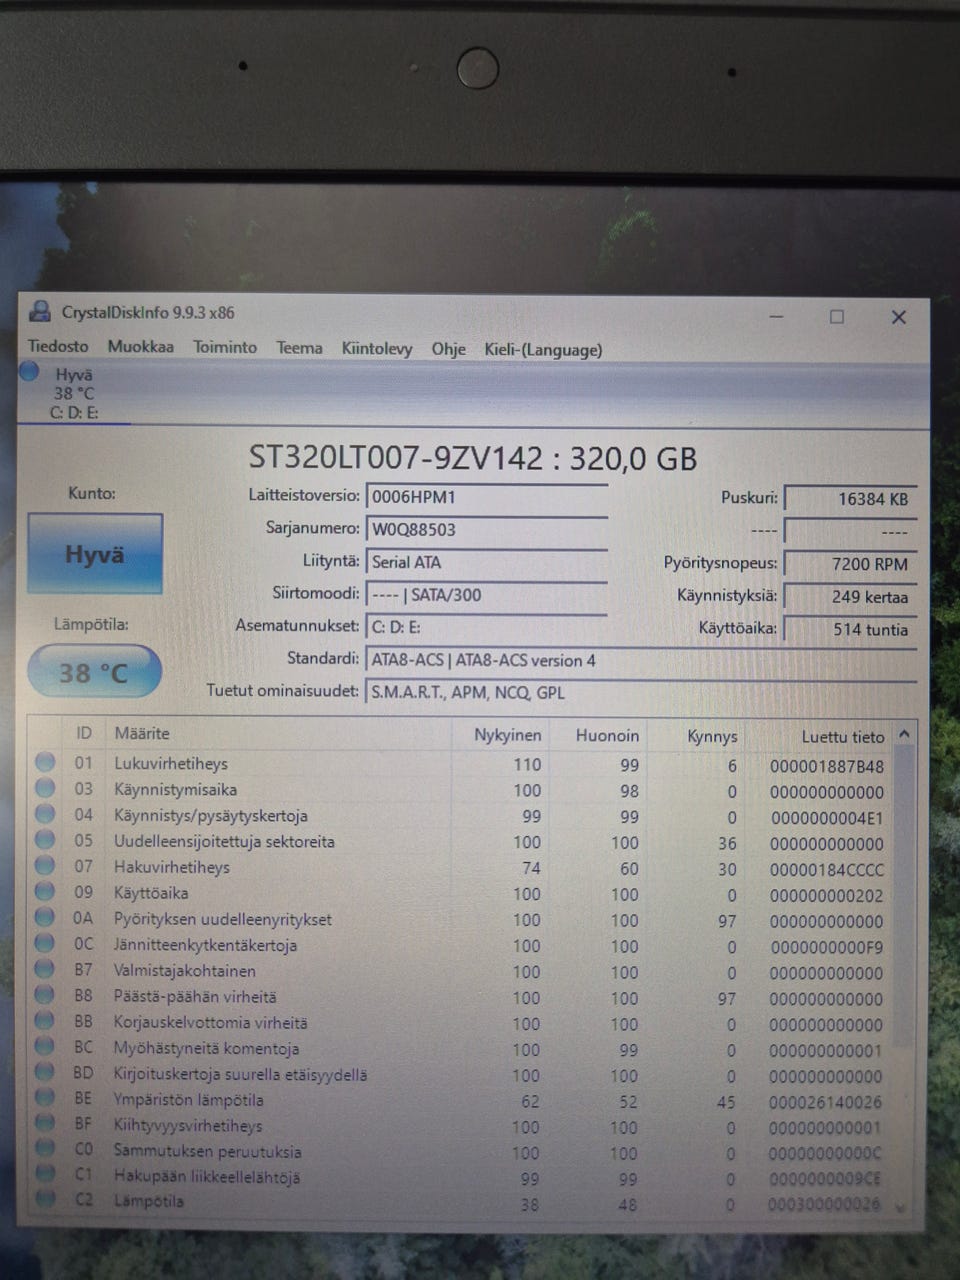
Task: Click status circle for Pyörityksen uudelleenyritykset row
Action: tap(45, 918)
